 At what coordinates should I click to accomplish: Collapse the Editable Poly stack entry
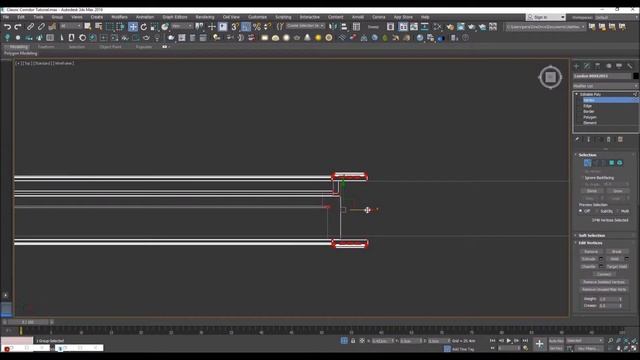click(x=577, y=94)
